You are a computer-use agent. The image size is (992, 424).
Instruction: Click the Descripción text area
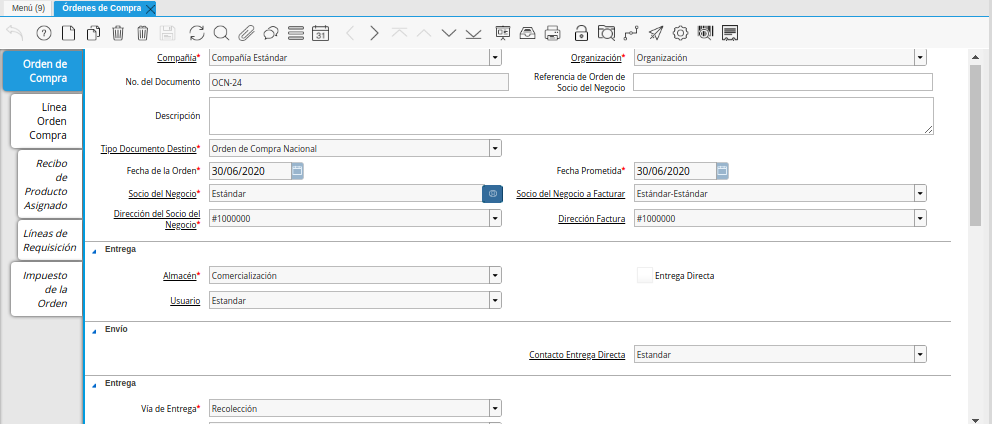[570, 116]
